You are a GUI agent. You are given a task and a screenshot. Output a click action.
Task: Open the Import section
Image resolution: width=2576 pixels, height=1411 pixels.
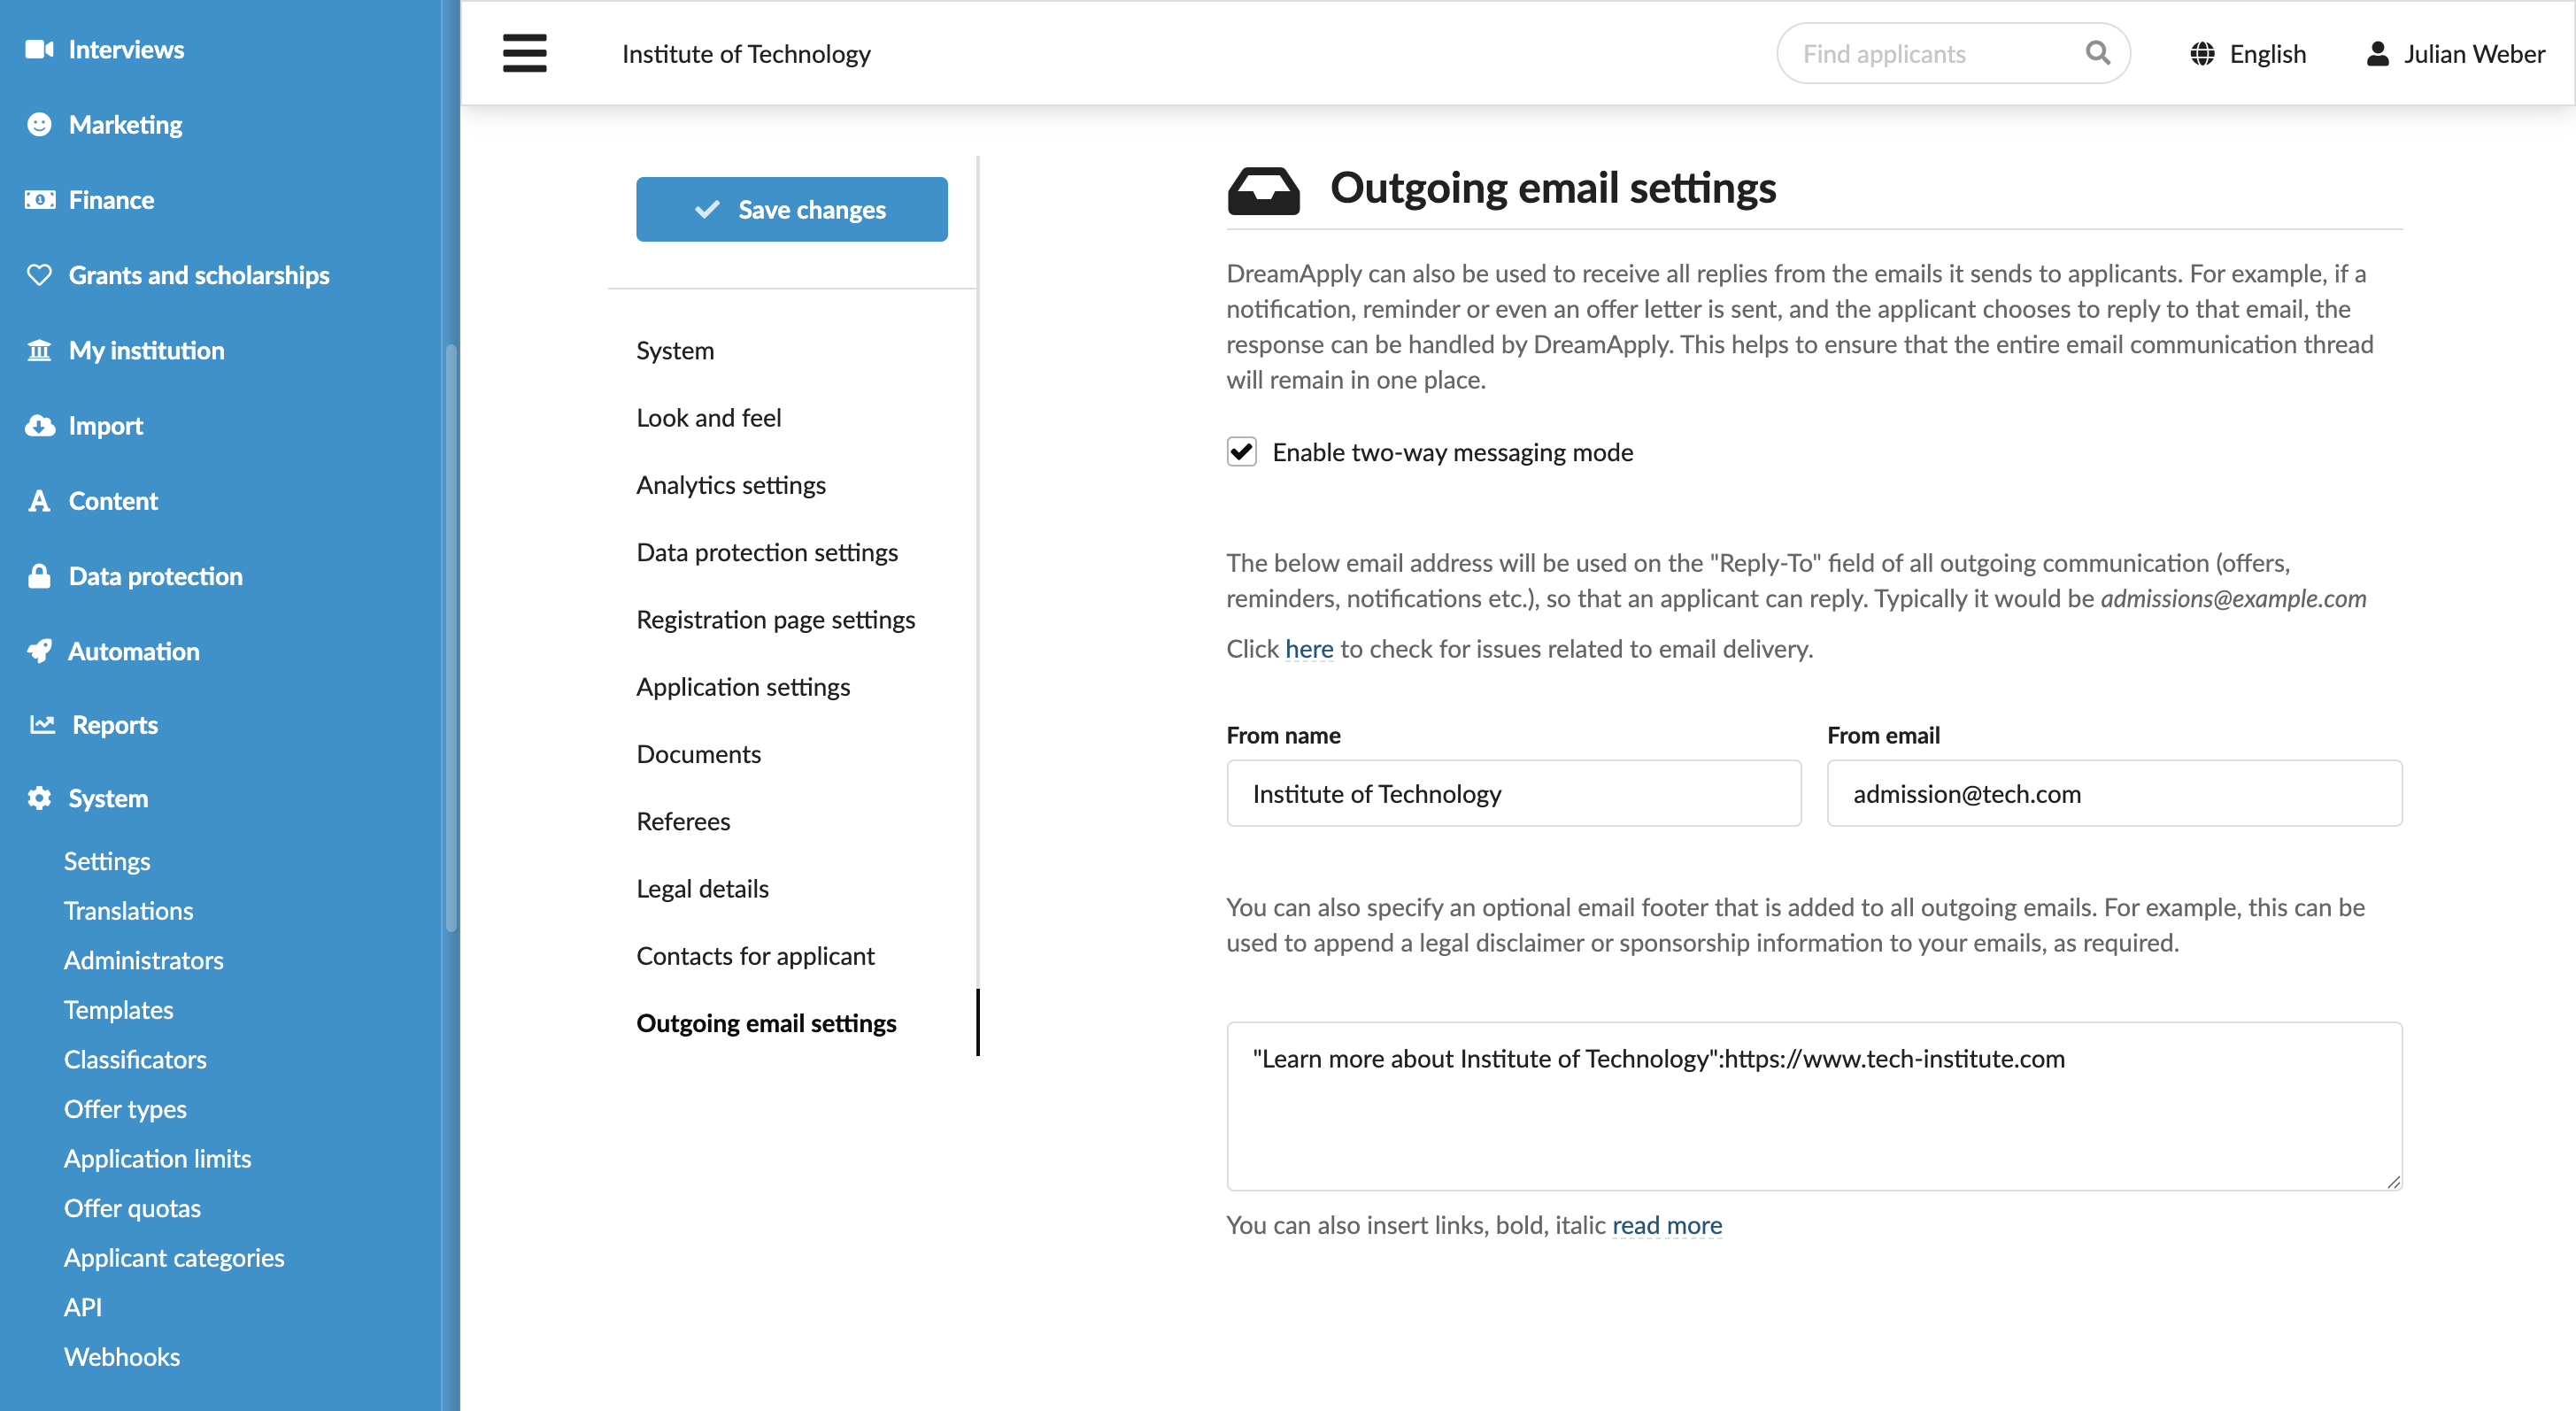tap(105, 425)
